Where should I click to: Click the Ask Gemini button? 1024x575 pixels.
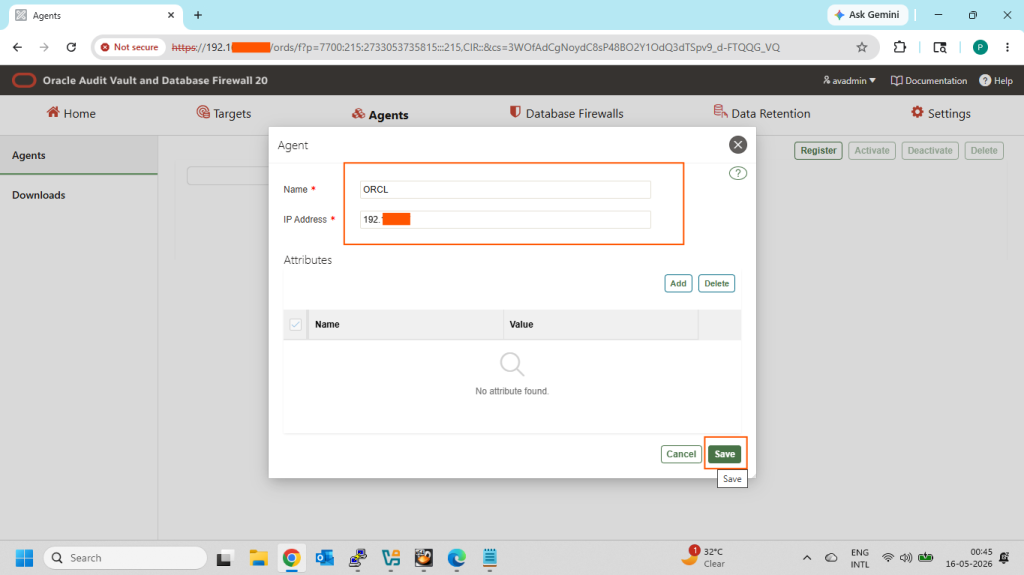[x=867, y=14]
